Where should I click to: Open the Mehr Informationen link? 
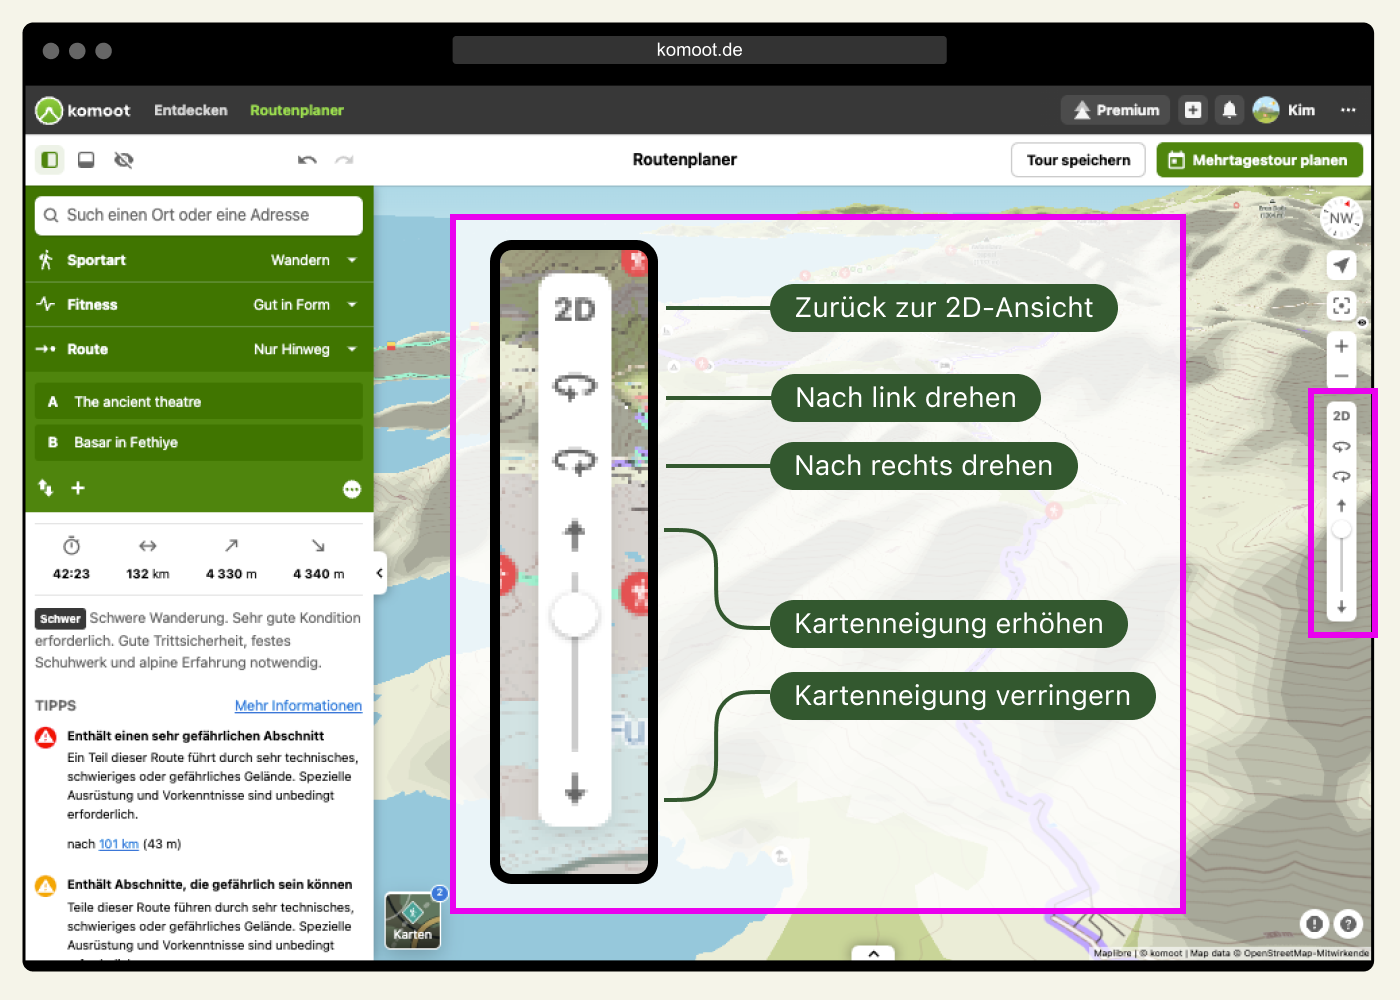298,706
